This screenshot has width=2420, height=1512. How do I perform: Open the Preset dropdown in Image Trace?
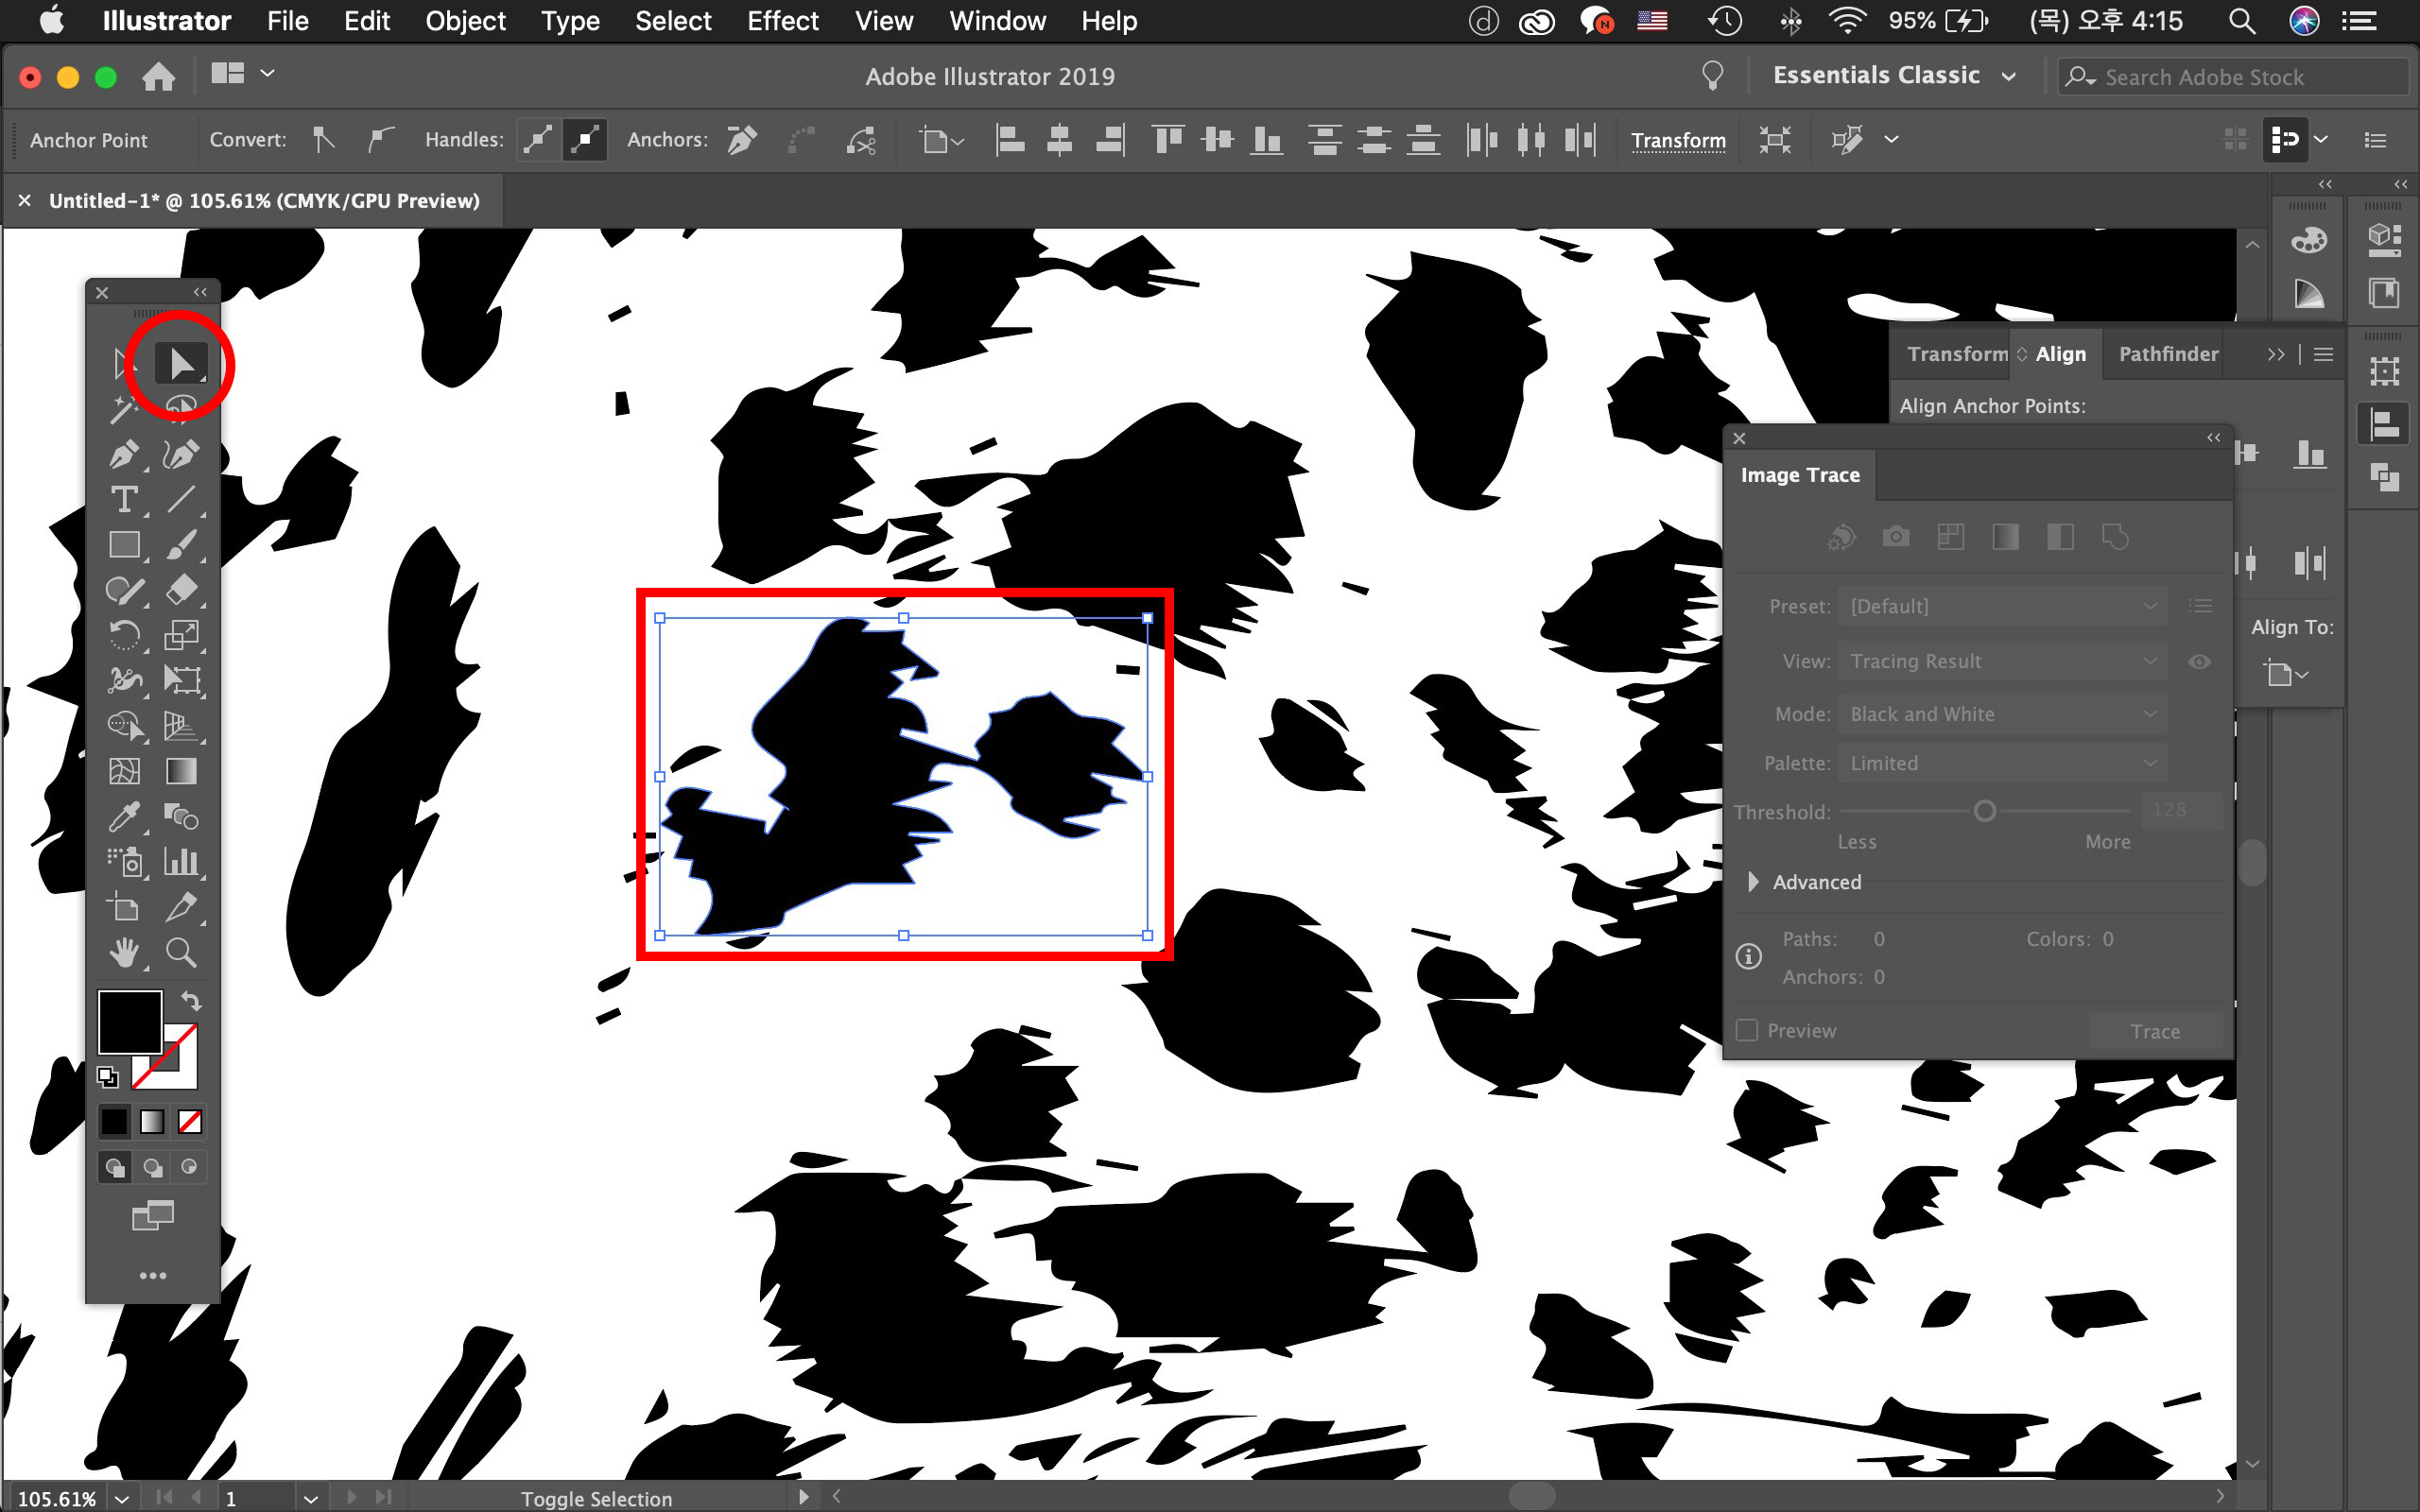coord(2001,606)
